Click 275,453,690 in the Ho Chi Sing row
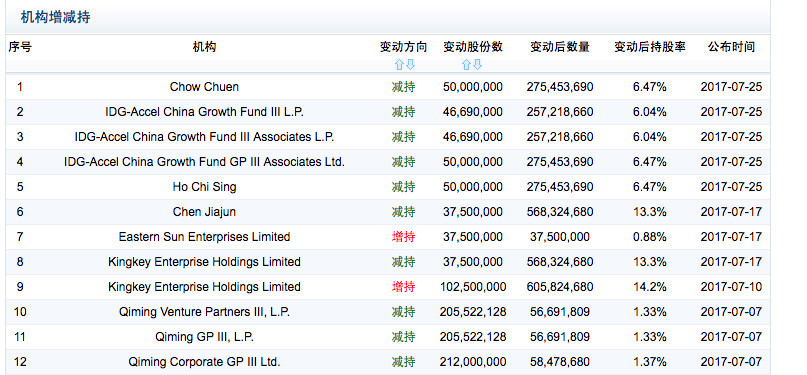Viewport: 807px width, 375px height. click(560, 187)
